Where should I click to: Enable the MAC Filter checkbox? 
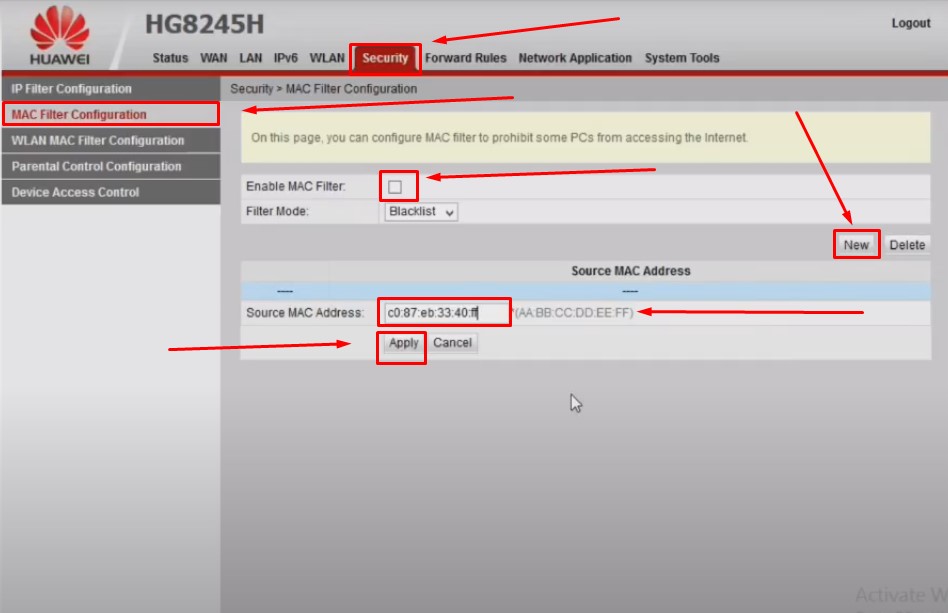pyautogui.click(x=395, y=187)
